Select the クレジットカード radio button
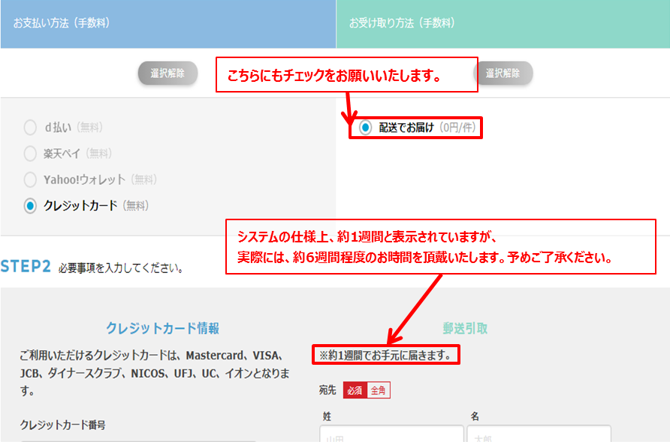This screenshot has height=442, width=670. [x=30, y=206]
